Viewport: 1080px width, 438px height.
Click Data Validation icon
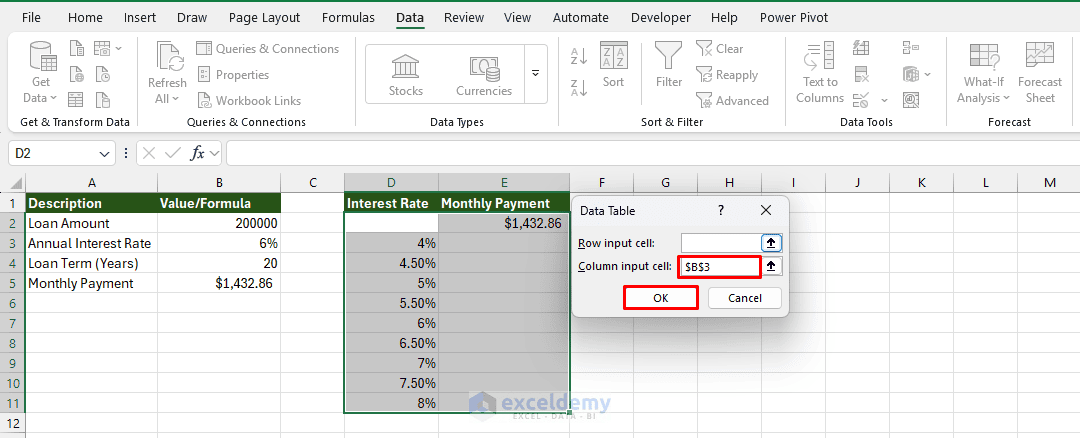pyautogui.click(x=861, y=101)
